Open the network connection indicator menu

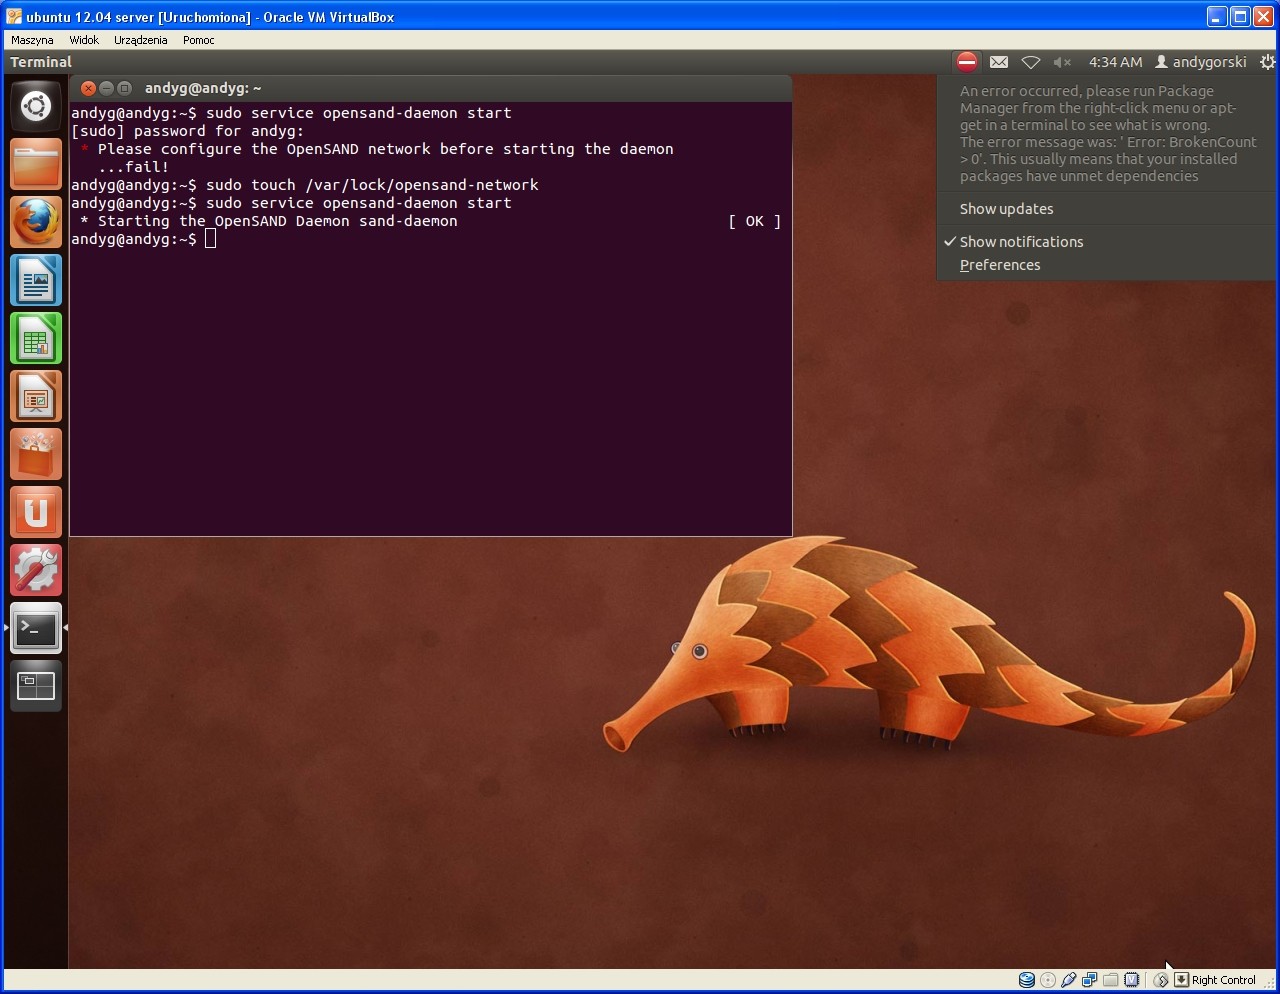point(1030,62)
